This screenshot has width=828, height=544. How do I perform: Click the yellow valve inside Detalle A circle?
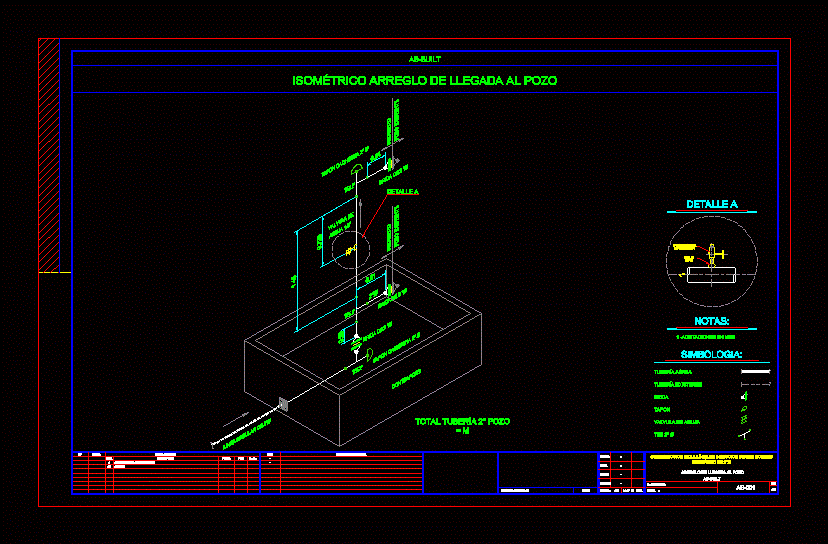[711, 253]
